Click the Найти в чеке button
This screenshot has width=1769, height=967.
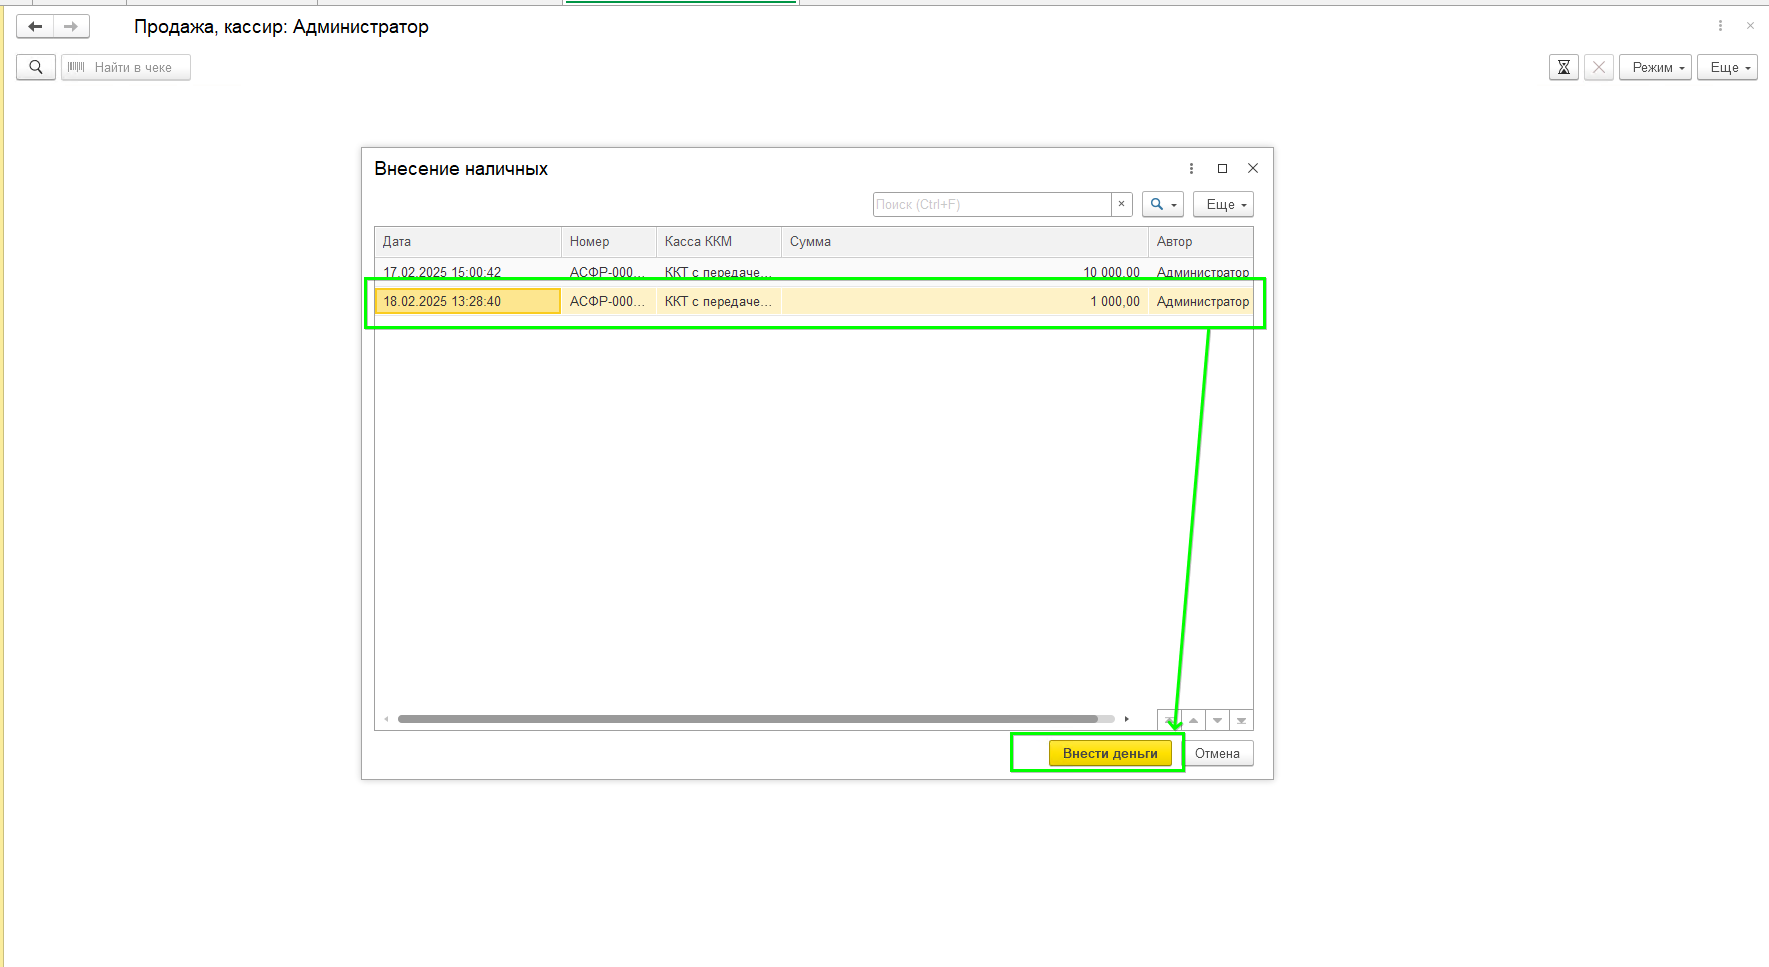[126, 67]
